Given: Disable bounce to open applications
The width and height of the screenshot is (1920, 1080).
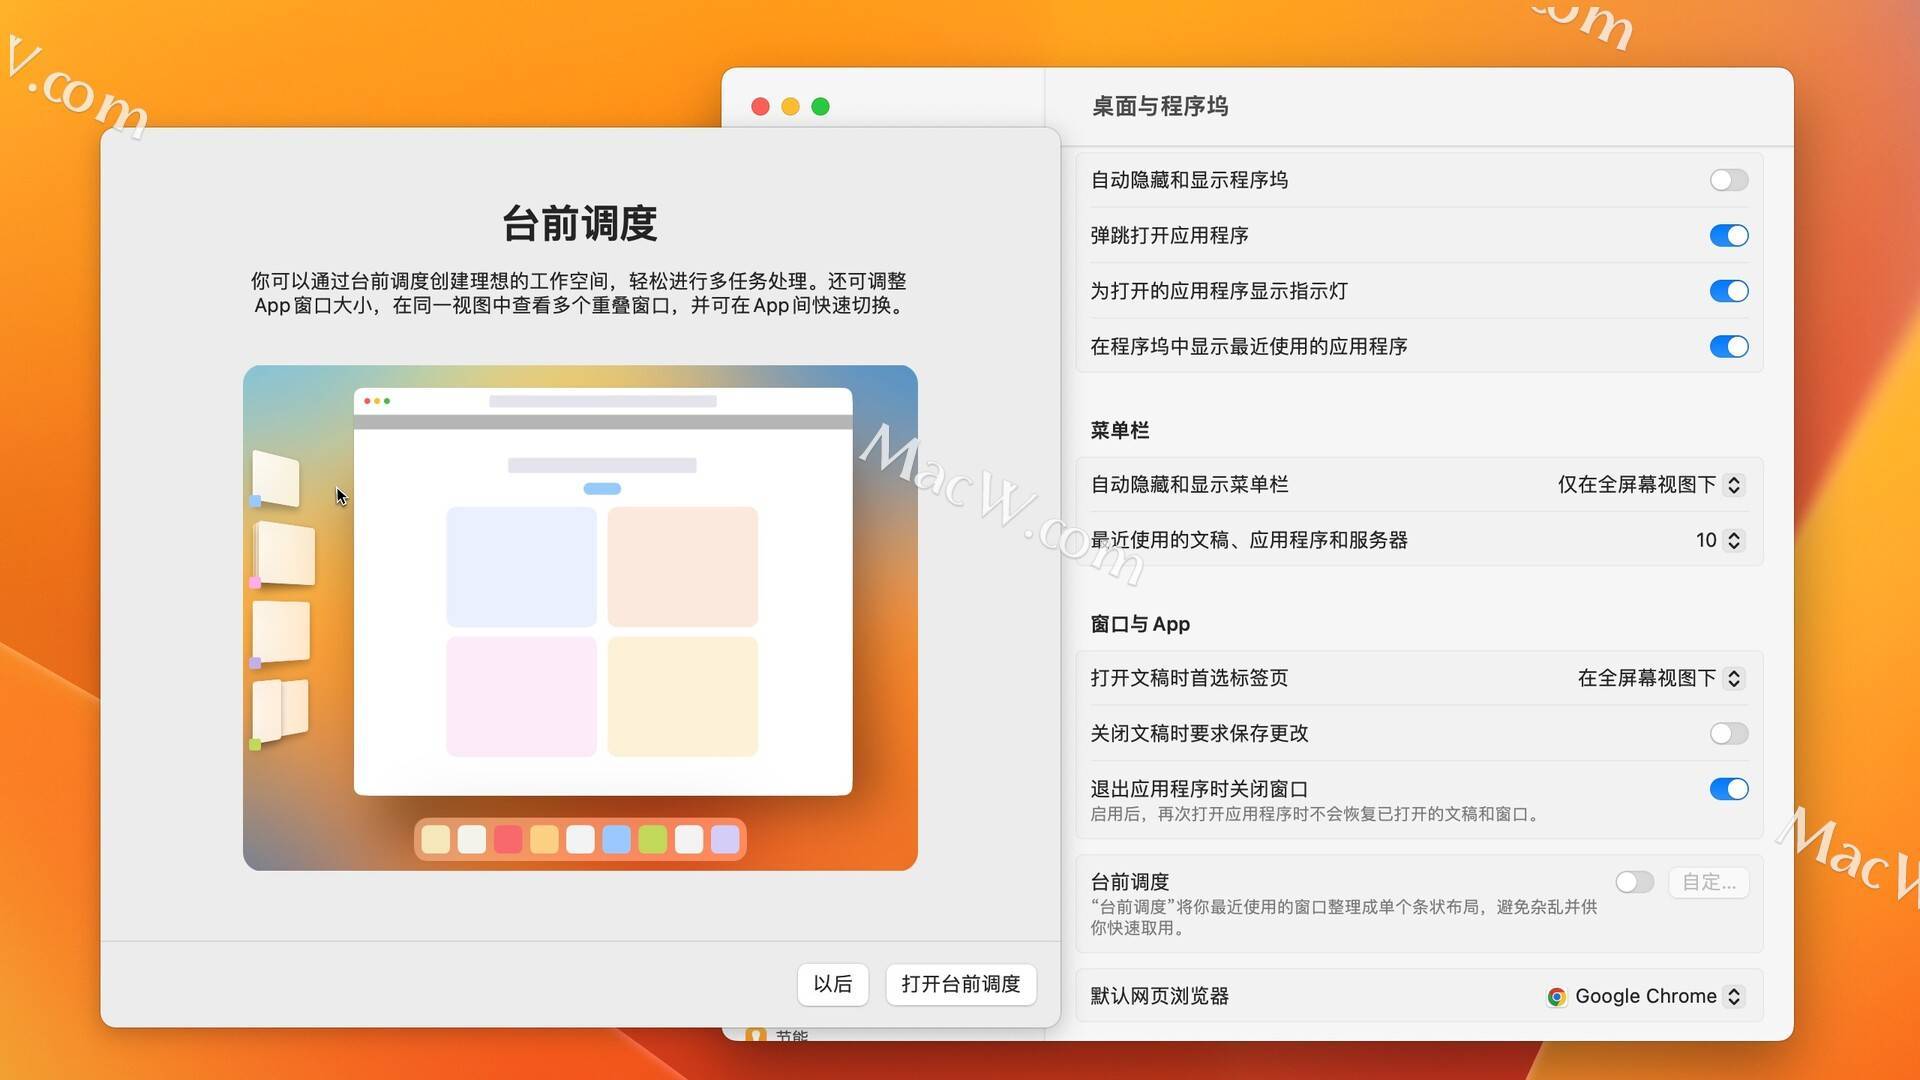Looking at the screenshot, I should click(1729, 235).
